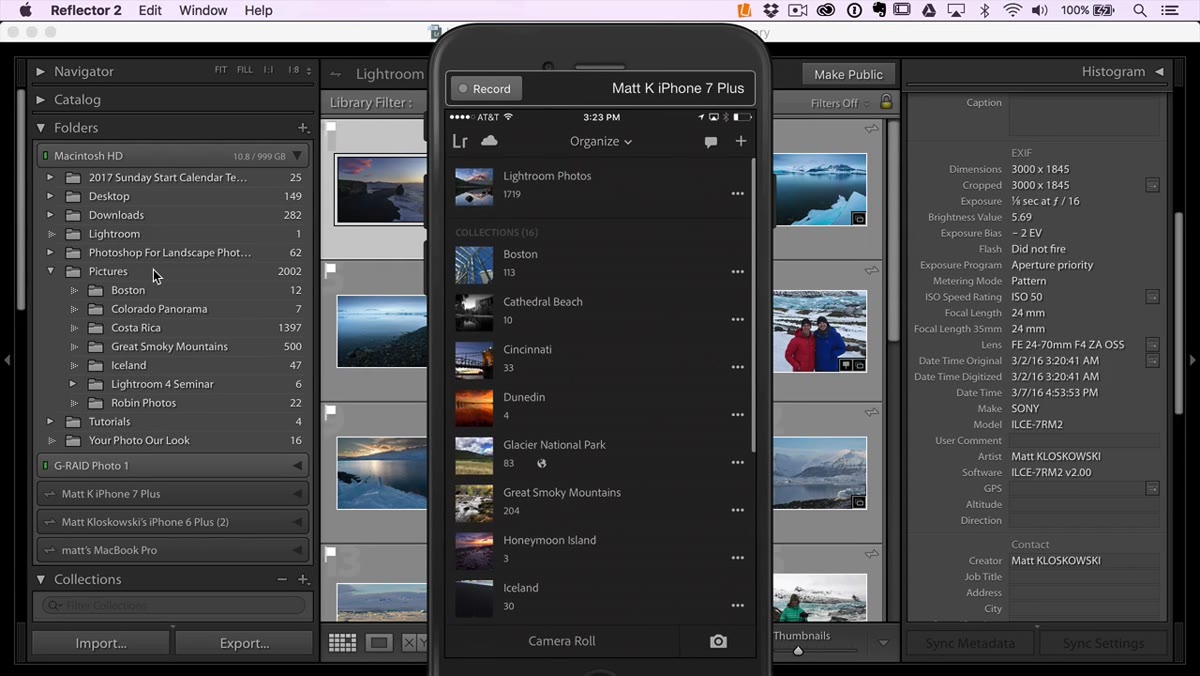Open options dots for Iceland collection
The height and width of the screenshot is (676, 1200).
click(x=737, y=606)
